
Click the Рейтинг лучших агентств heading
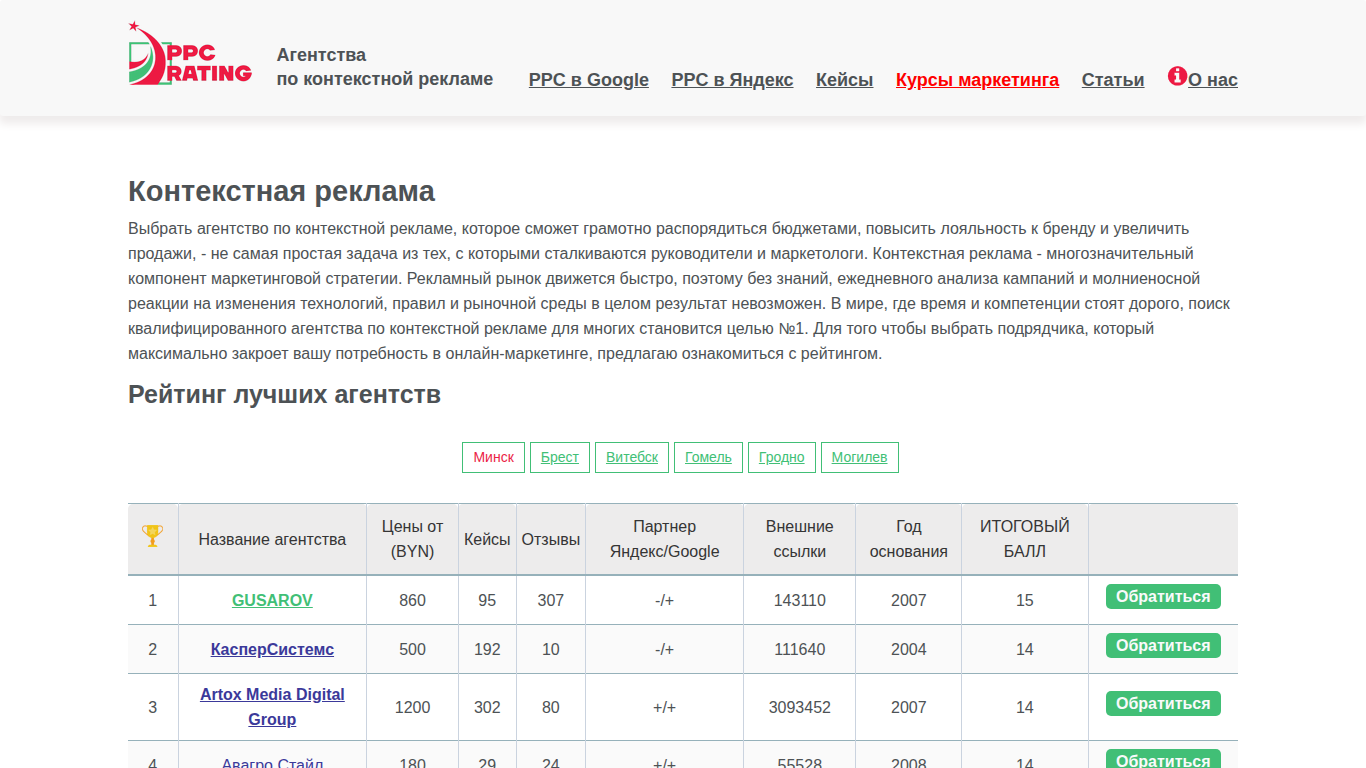point(285,394)
